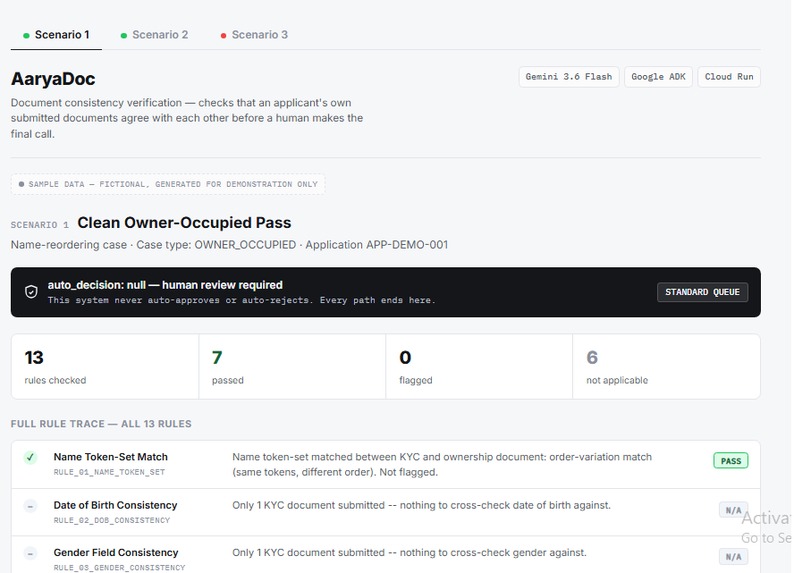Screen dimensions: 794x573
Task: Click N/A badge on Date of Birth Consistency
Action: click(x=733, y=510)
